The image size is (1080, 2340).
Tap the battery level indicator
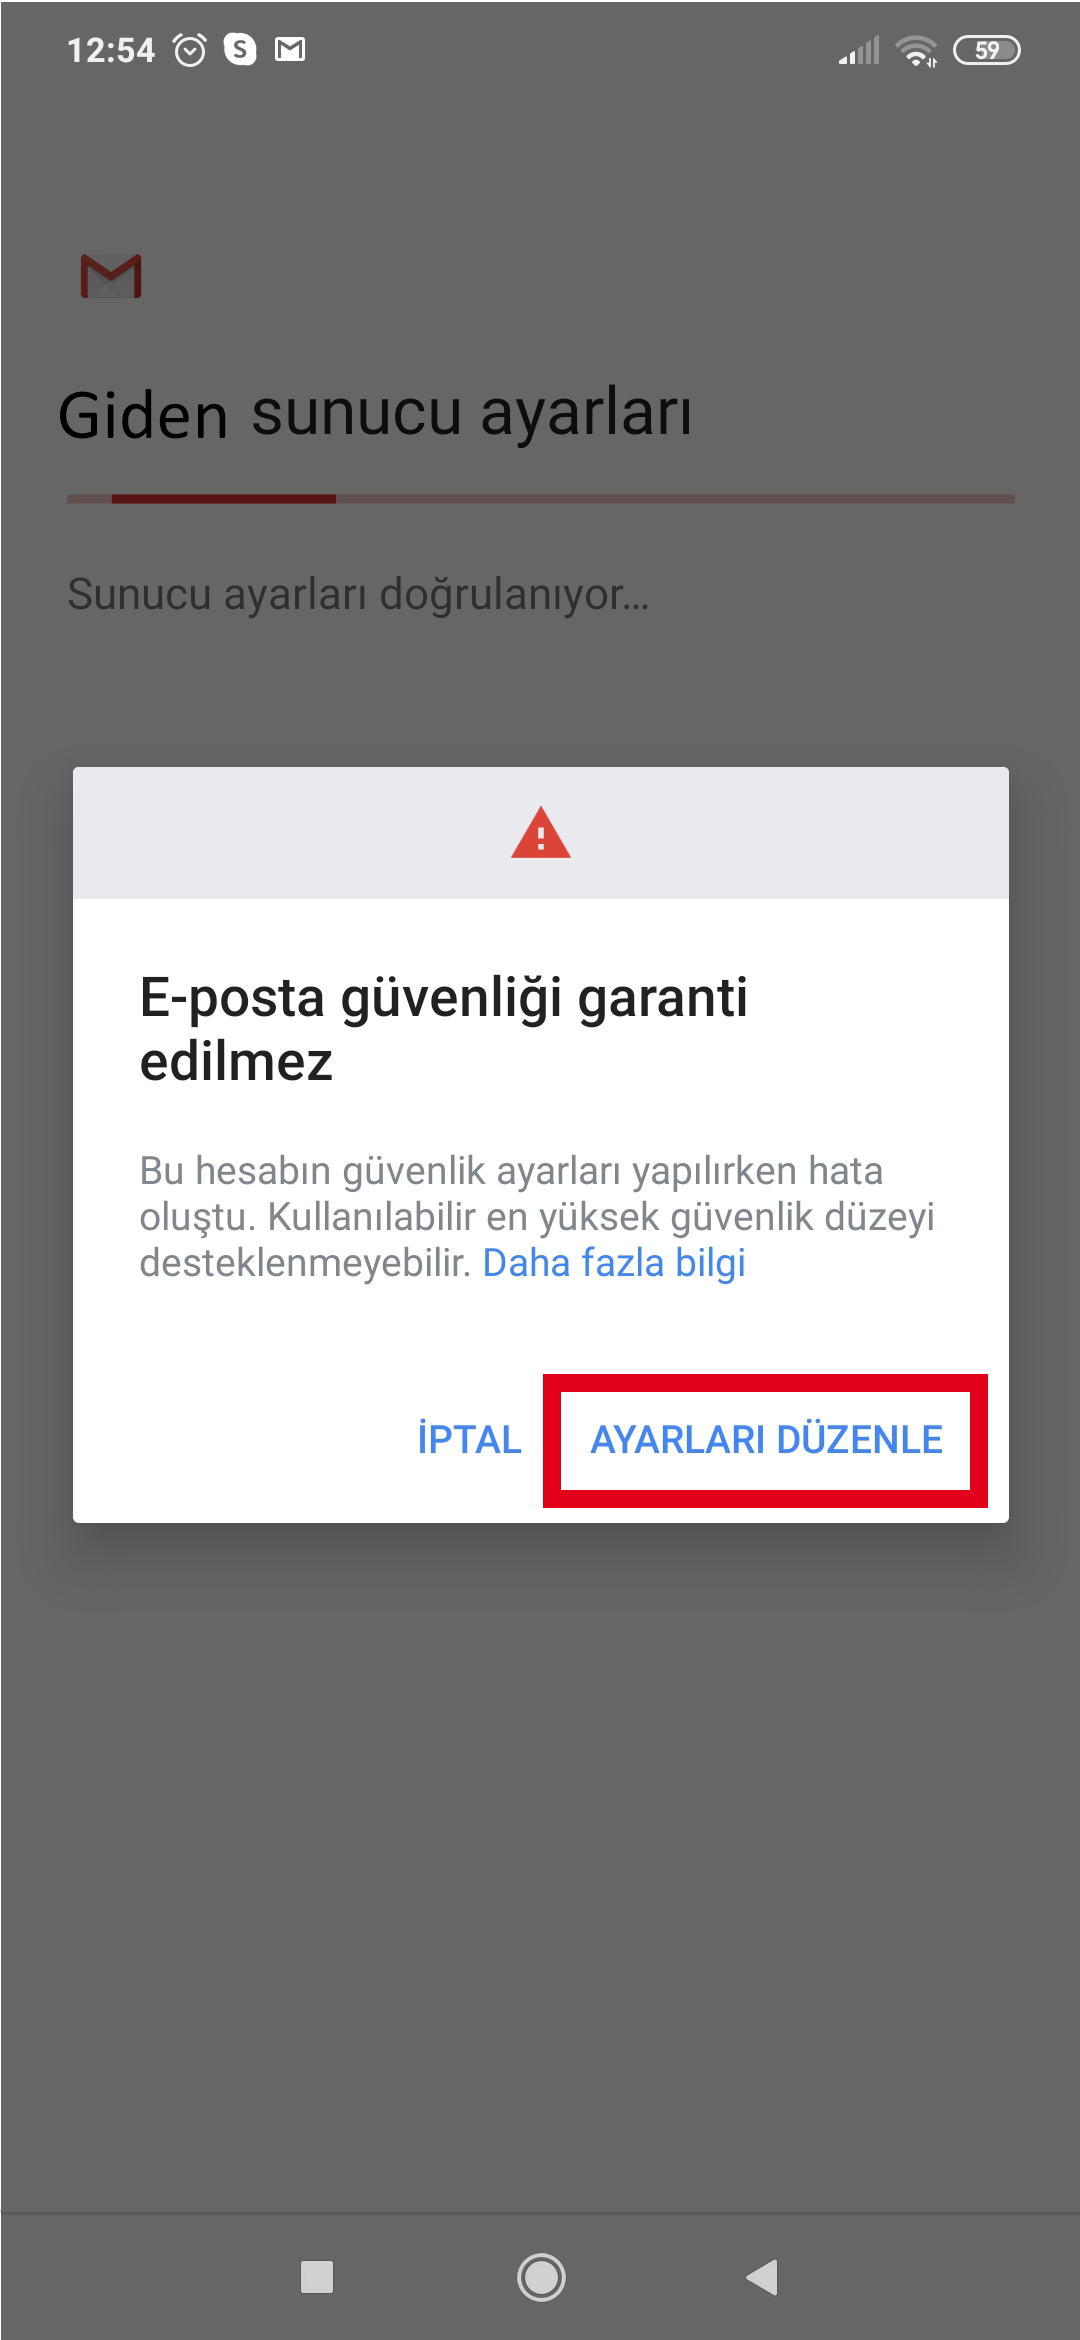(x=987, y=50)
